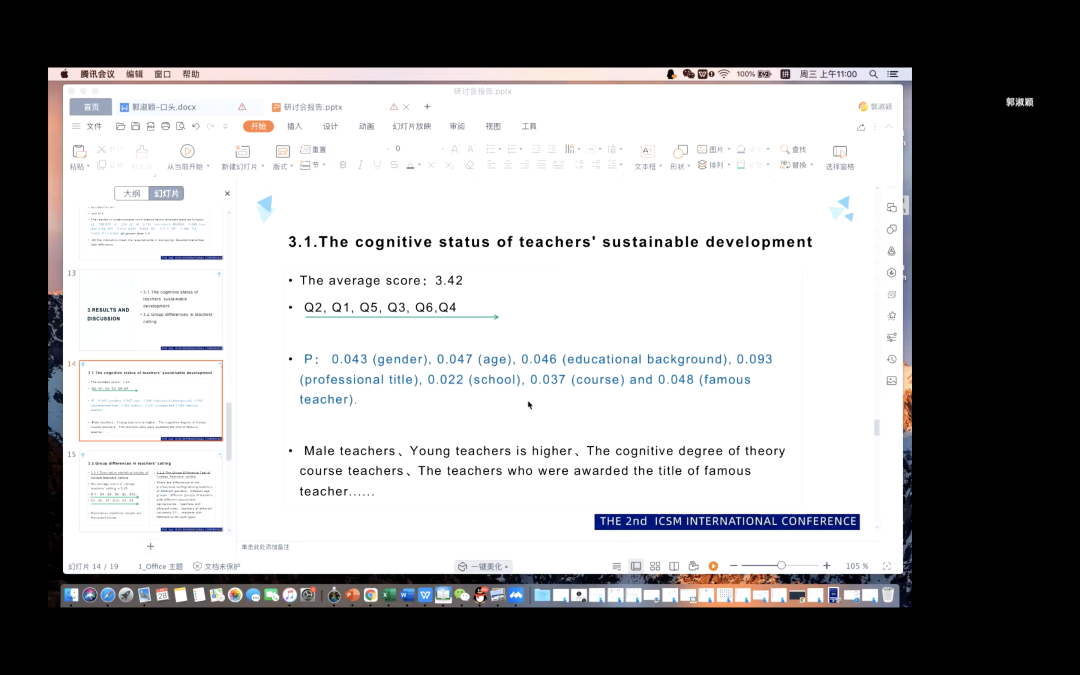Click the Undo arrow icon
This screenshot has width=1080, height=675.
click(x=196, y=126)
